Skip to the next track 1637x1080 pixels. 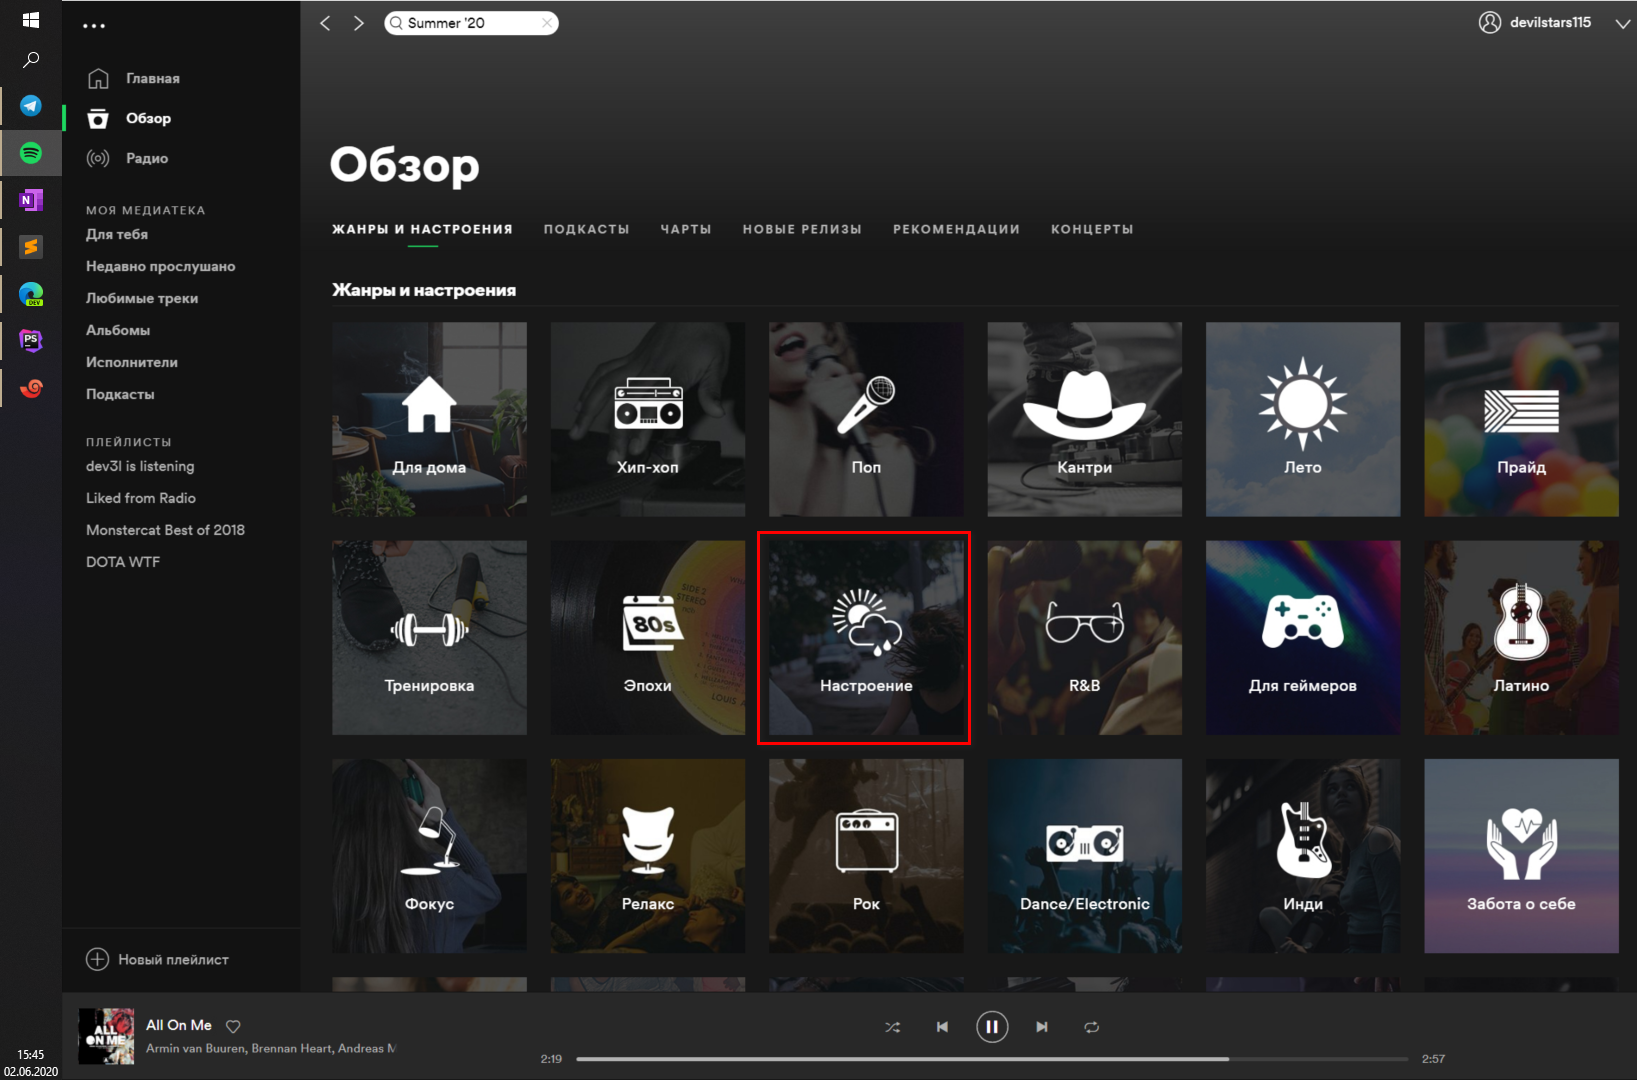pyautogui.click(x=1042, y=1027)
